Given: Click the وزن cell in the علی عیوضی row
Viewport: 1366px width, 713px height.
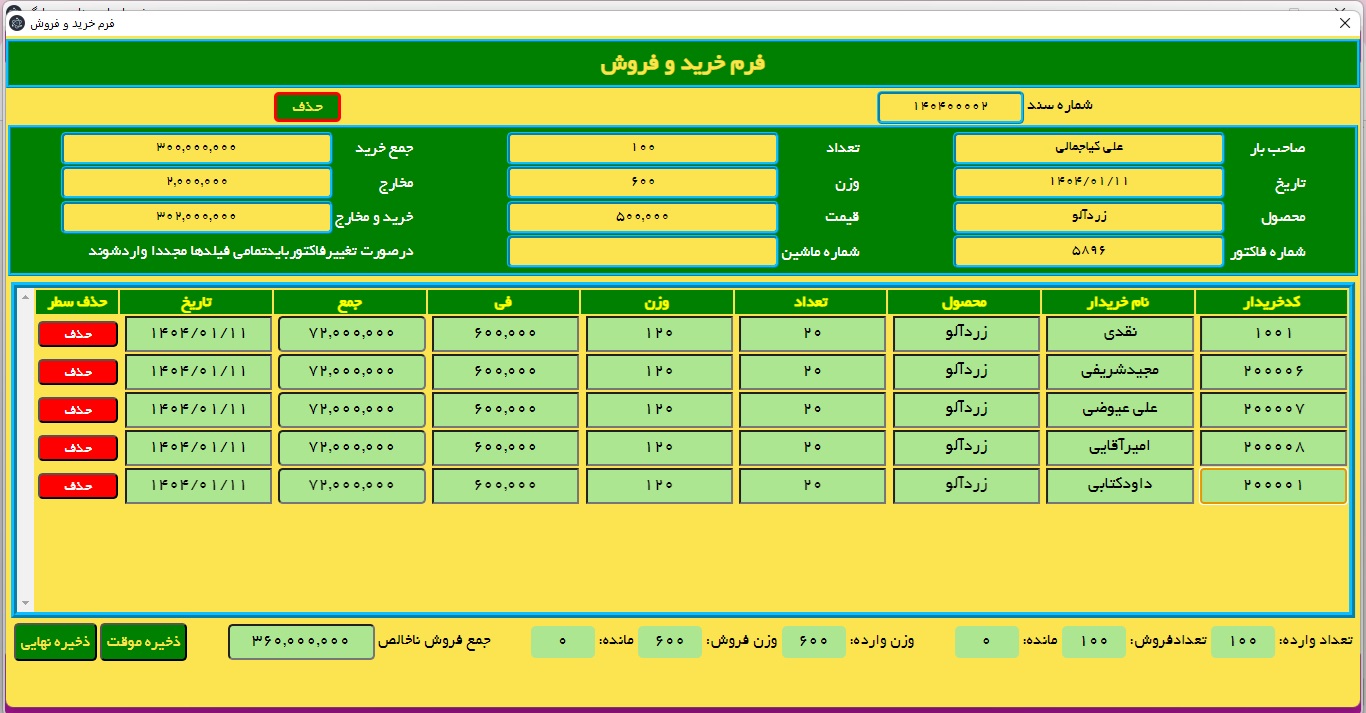Looking at the screenshot, I should tap(658, 410).
